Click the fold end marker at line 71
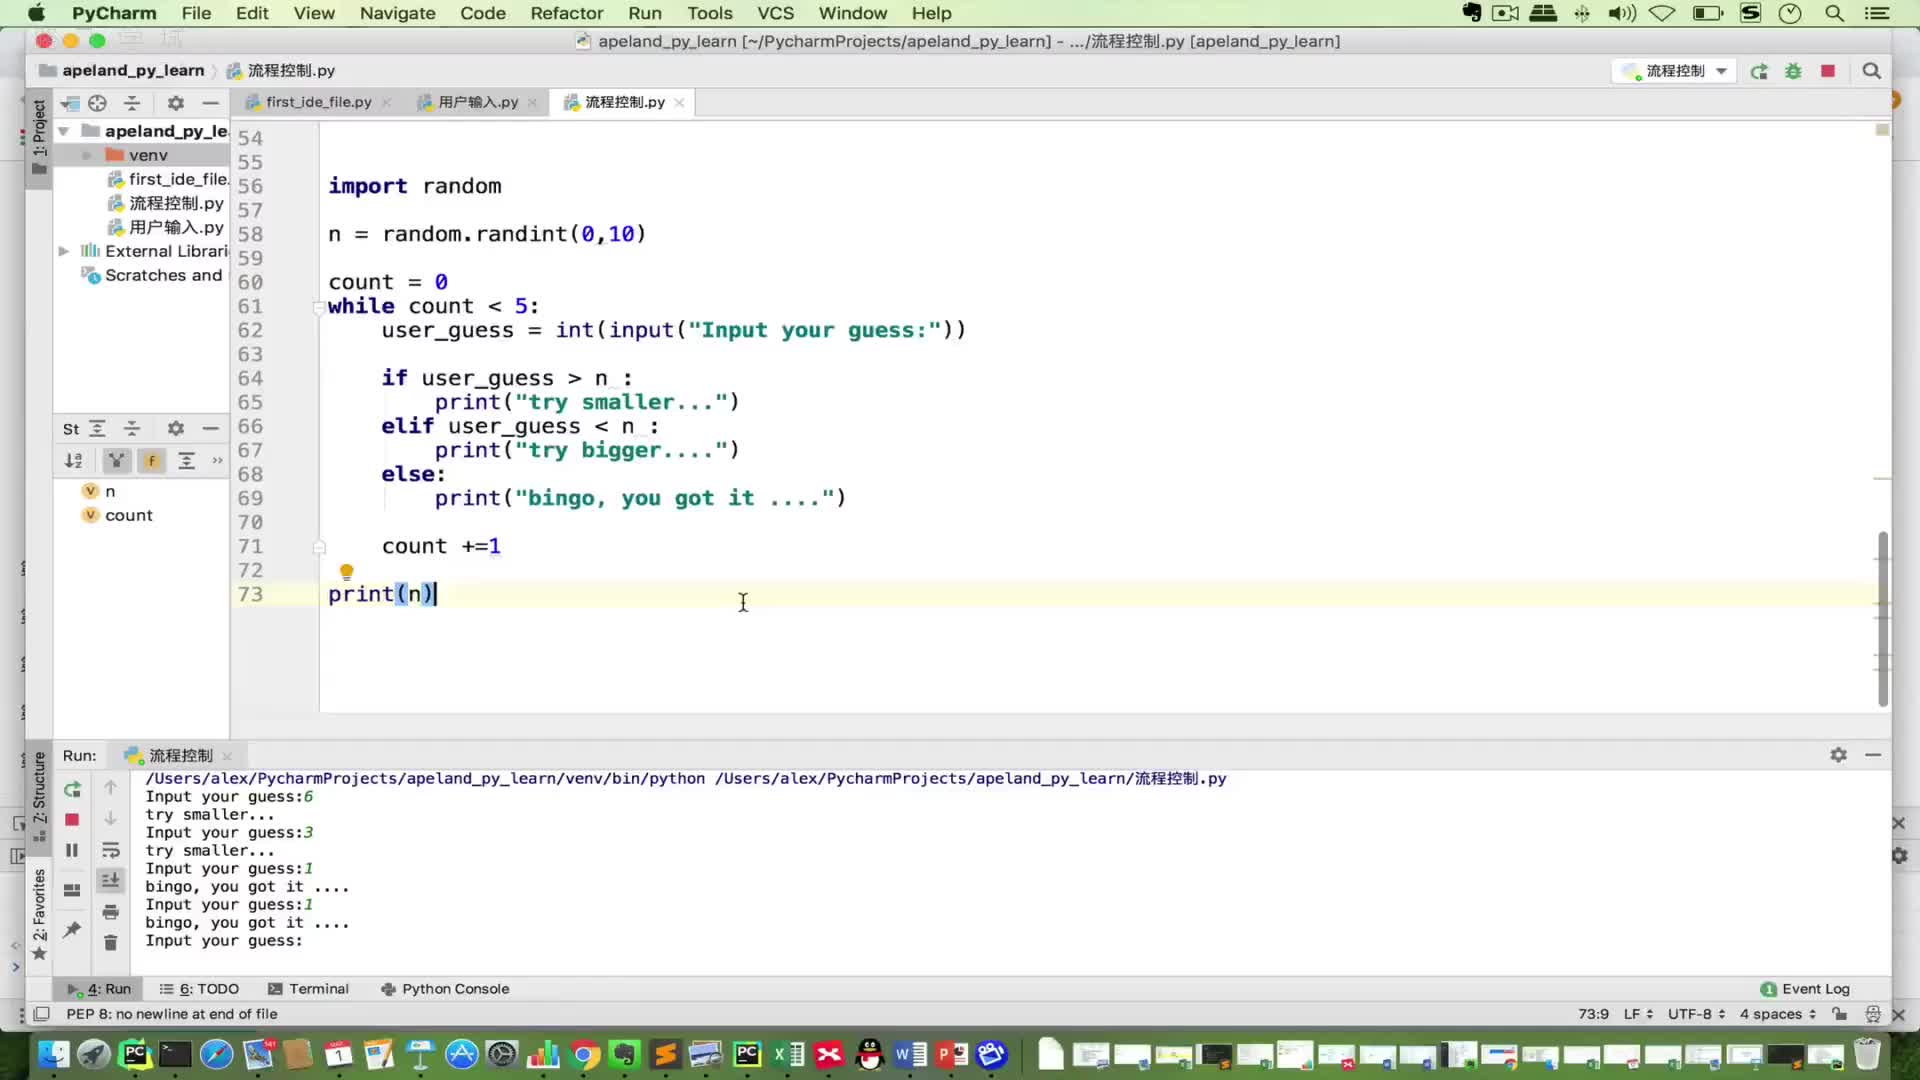The image size is (1920, 1080). coord(319,547)
